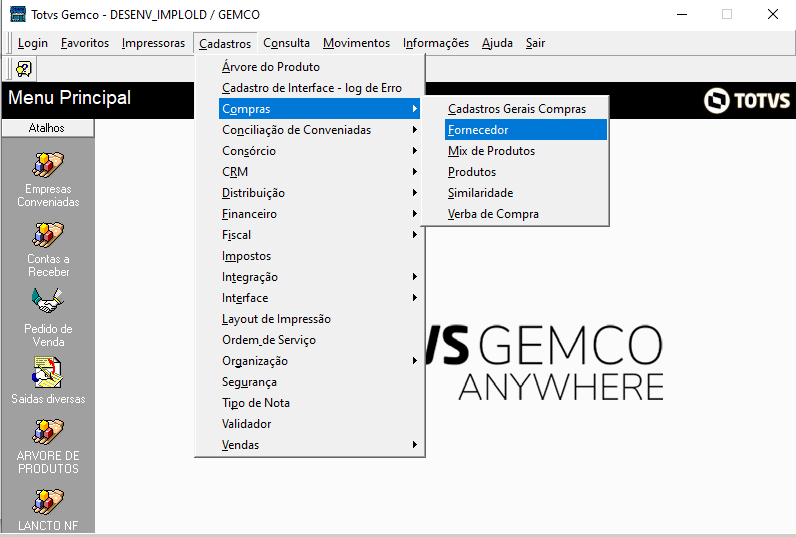This screenshot has width=796, height=537.
Task: Open LANCTO NF shortcut icon
Action: [x=48, y=501]
